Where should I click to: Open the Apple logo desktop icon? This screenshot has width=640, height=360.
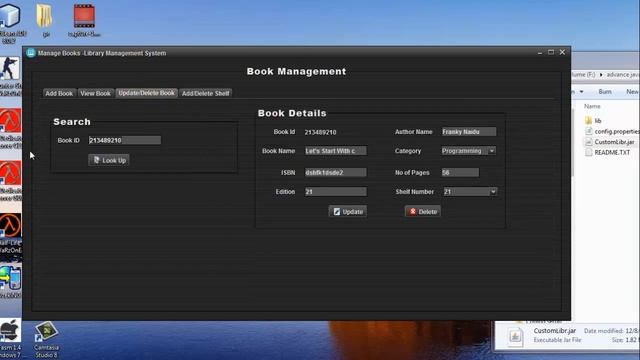pos(10,331)
